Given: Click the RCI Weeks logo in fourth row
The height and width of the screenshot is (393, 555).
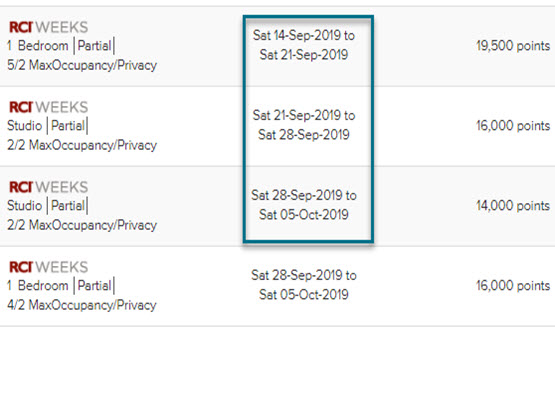Looking at the screenshot, I should tap(48, 267).
